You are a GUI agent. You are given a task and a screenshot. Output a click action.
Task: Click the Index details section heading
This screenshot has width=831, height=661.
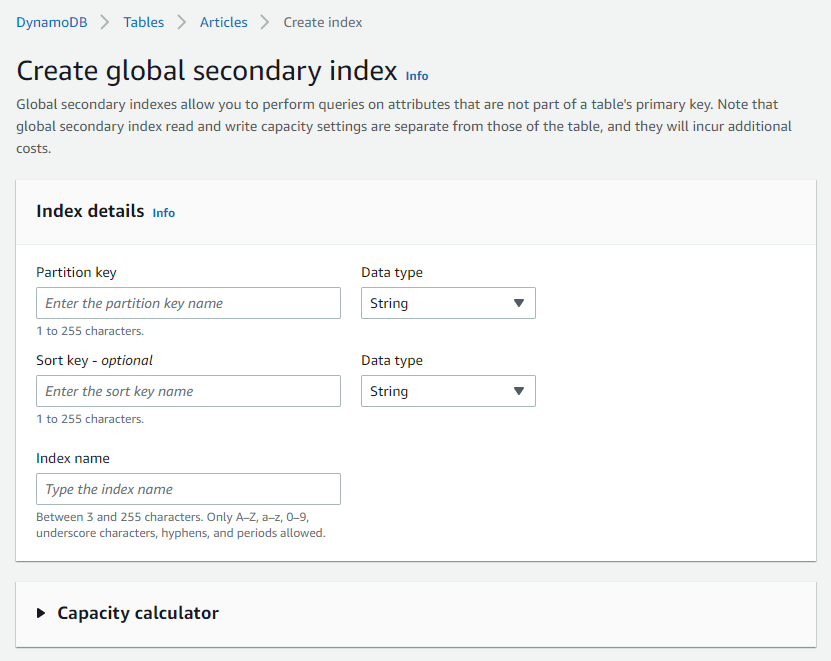pyautogui.click(x=90, y=211)
